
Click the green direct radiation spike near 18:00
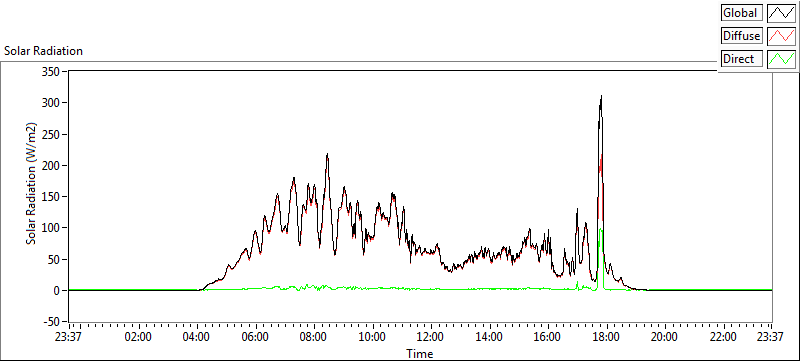pos(601,229)
